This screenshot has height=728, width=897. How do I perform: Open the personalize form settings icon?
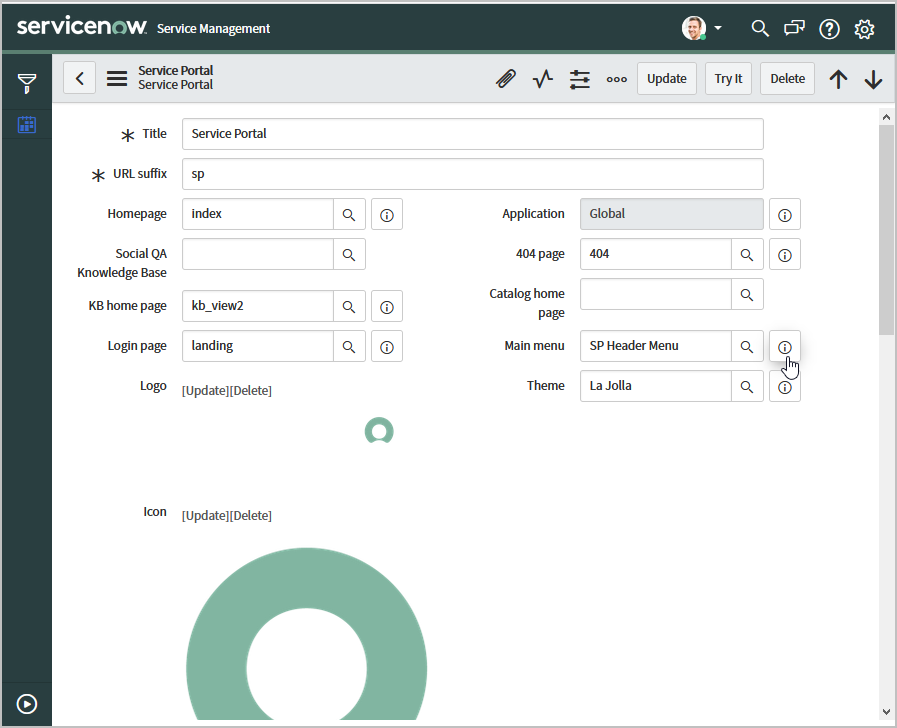coord(579,79)
